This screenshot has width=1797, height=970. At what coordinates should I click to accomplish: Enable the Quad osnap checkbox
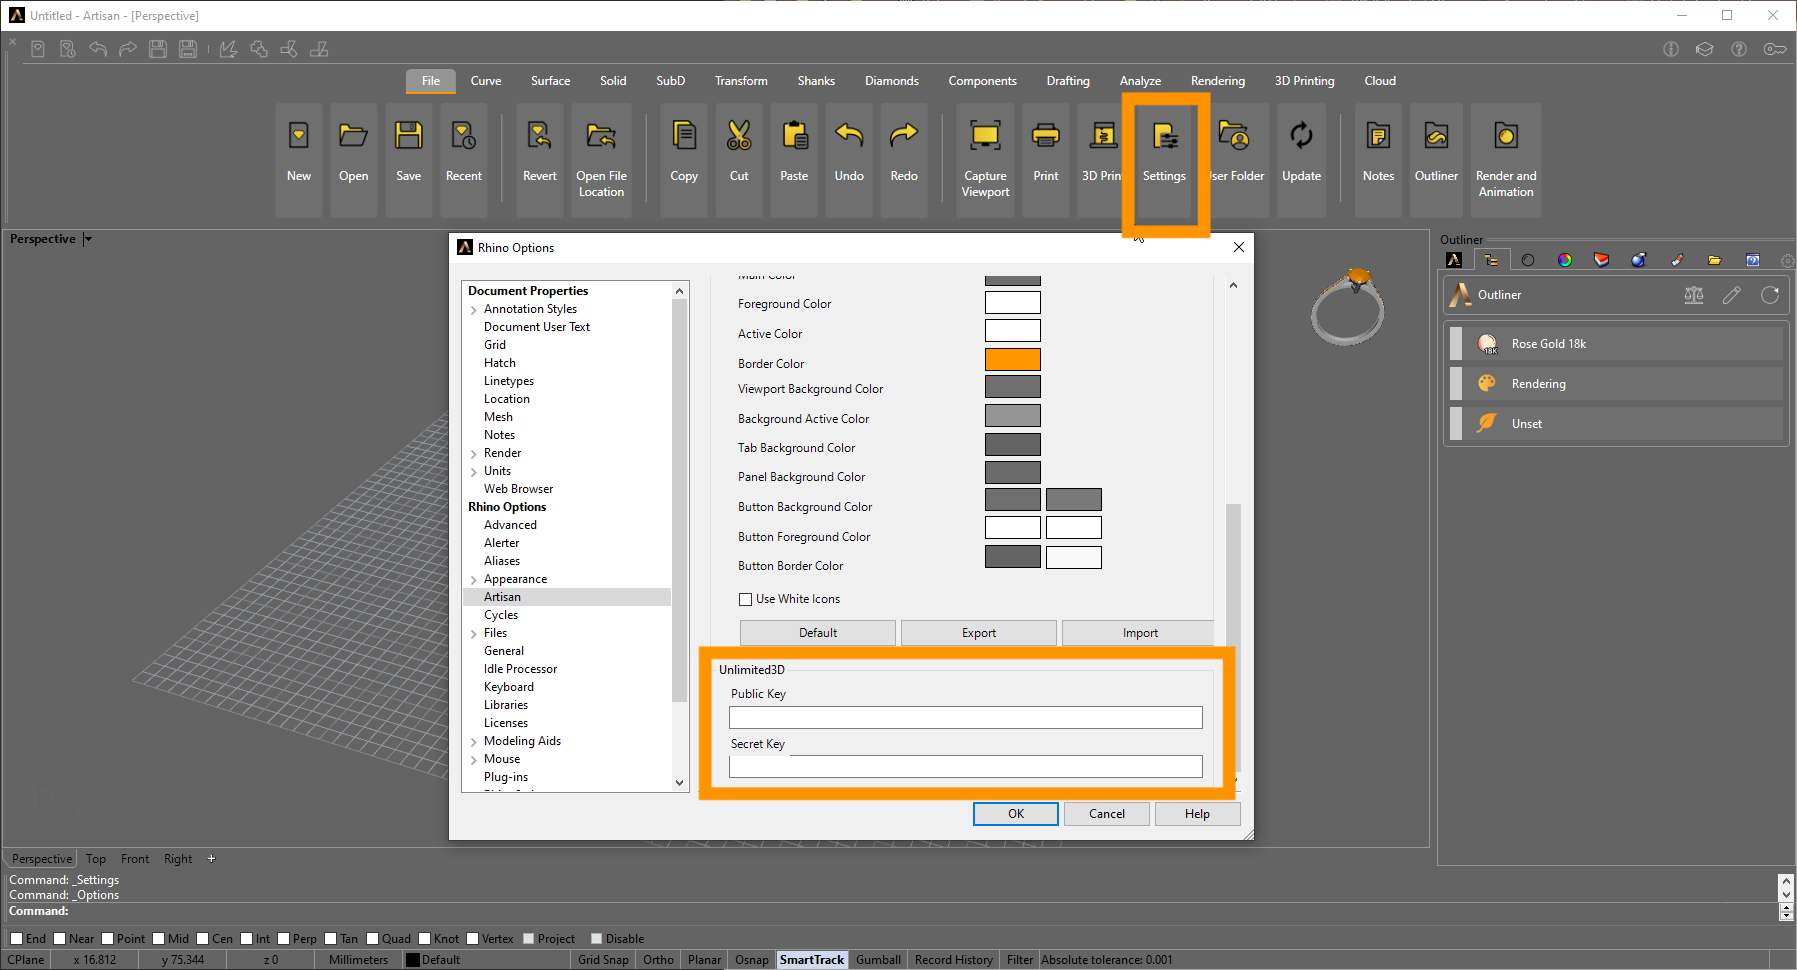373,939
